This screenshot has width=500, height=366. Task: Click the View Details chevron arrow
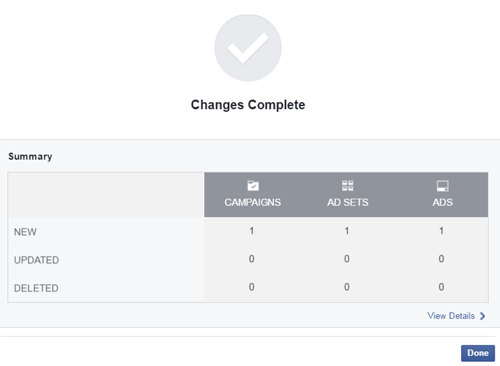482,316
